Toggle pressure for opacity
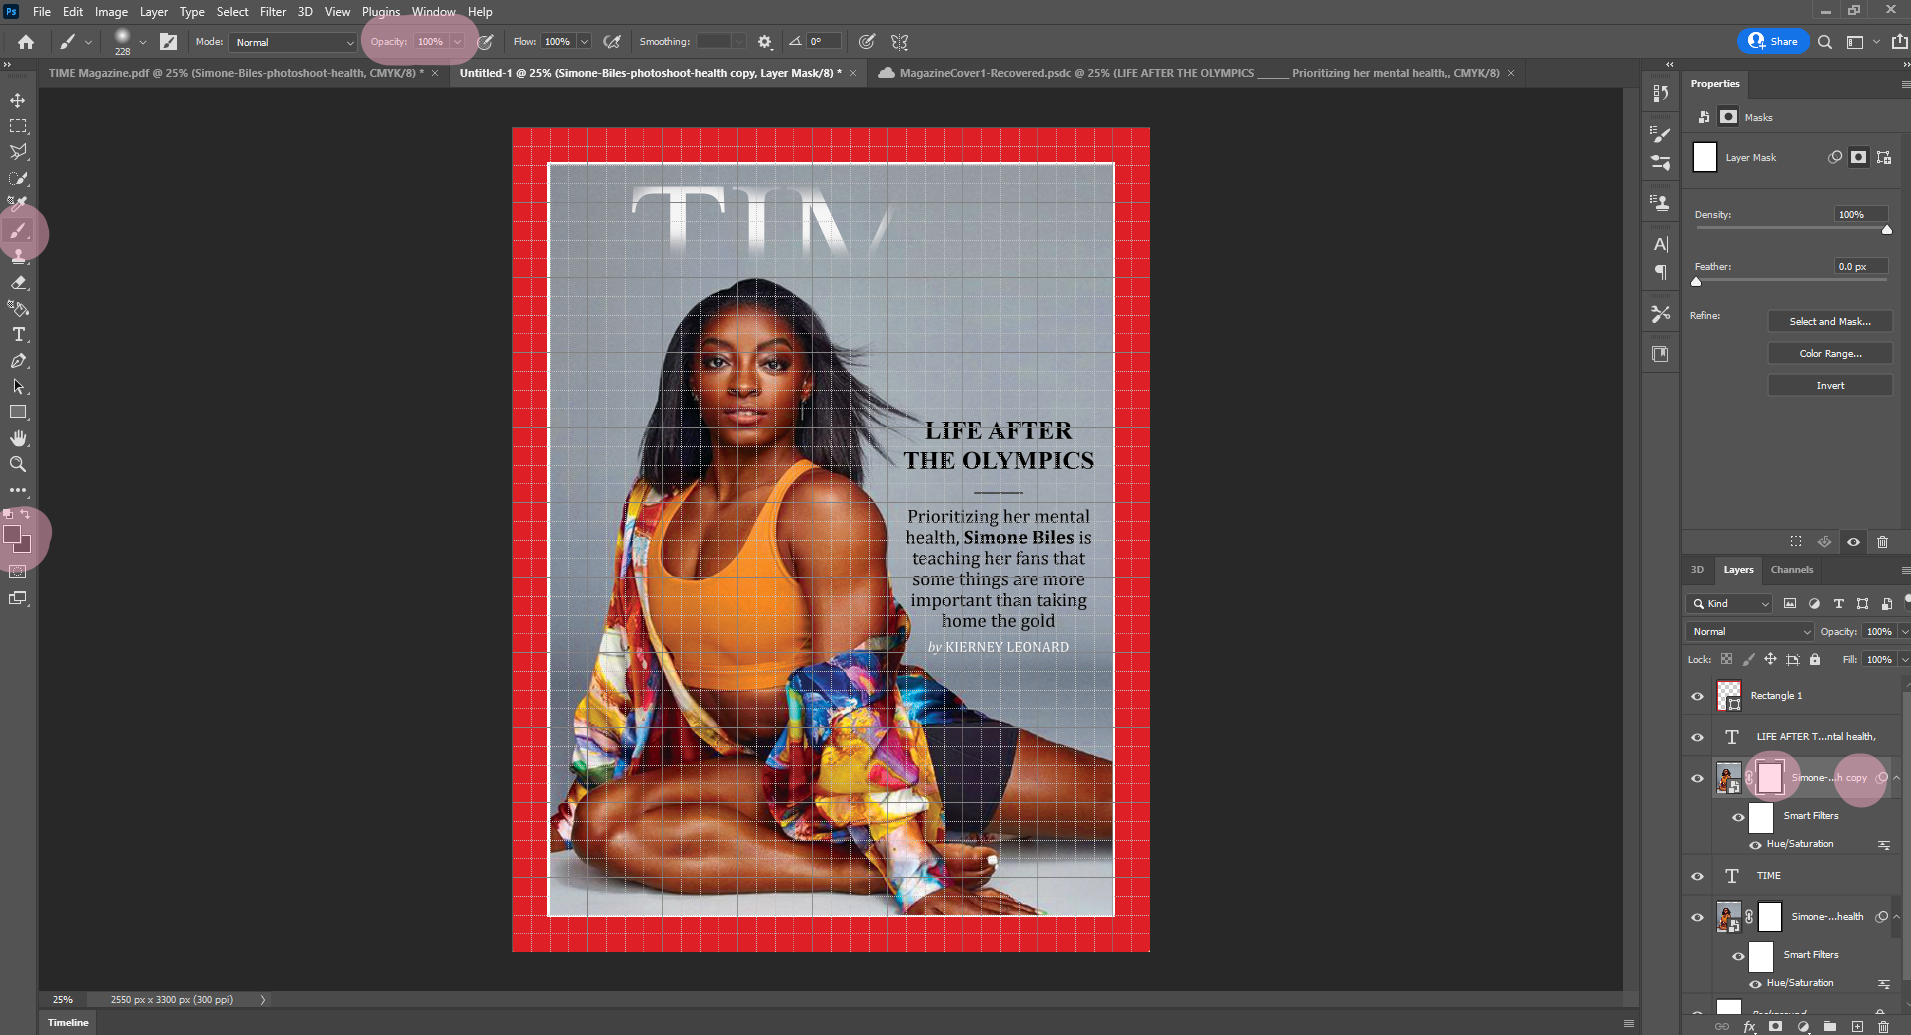This screenshot has width=1911, height=1035. click(486, 42)
